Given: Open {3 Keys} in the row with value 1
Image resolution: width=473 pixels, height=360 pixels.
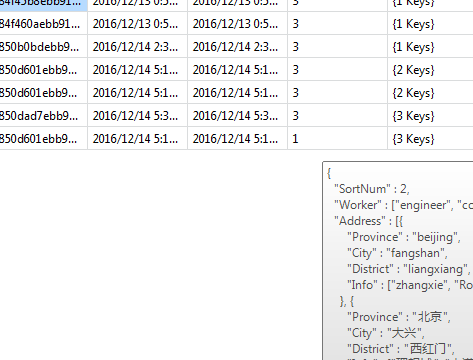Looking at the screenshot, I should [x=430, y=138].
